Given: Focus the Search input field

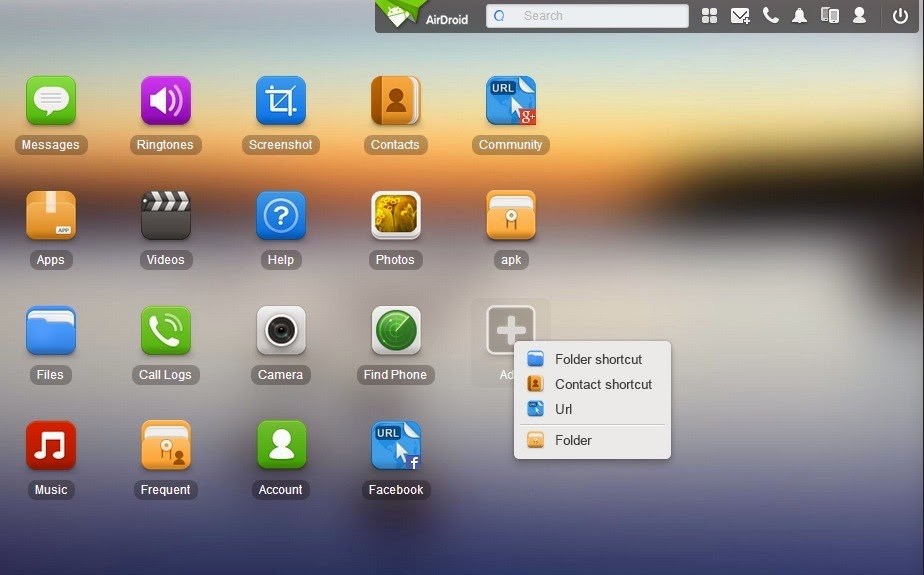Looking at the screenshot, I should (587, 16).
